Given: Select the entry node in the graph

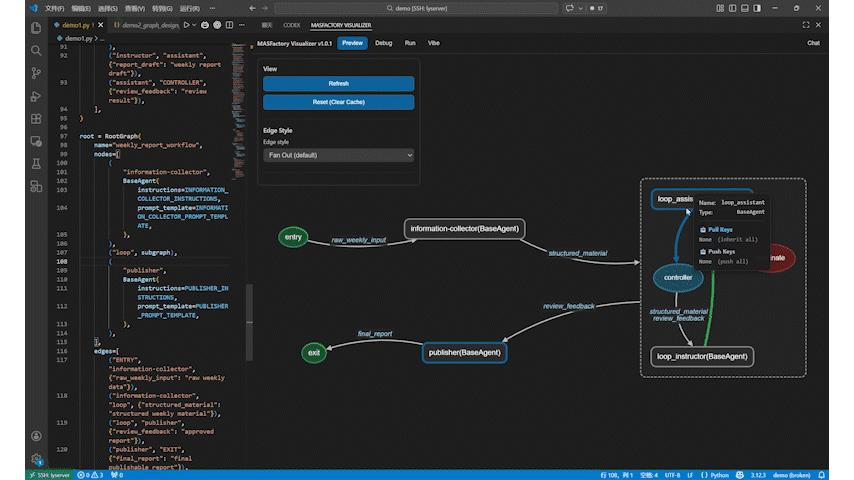Looking at the screenshot, I should pos(293,237).
